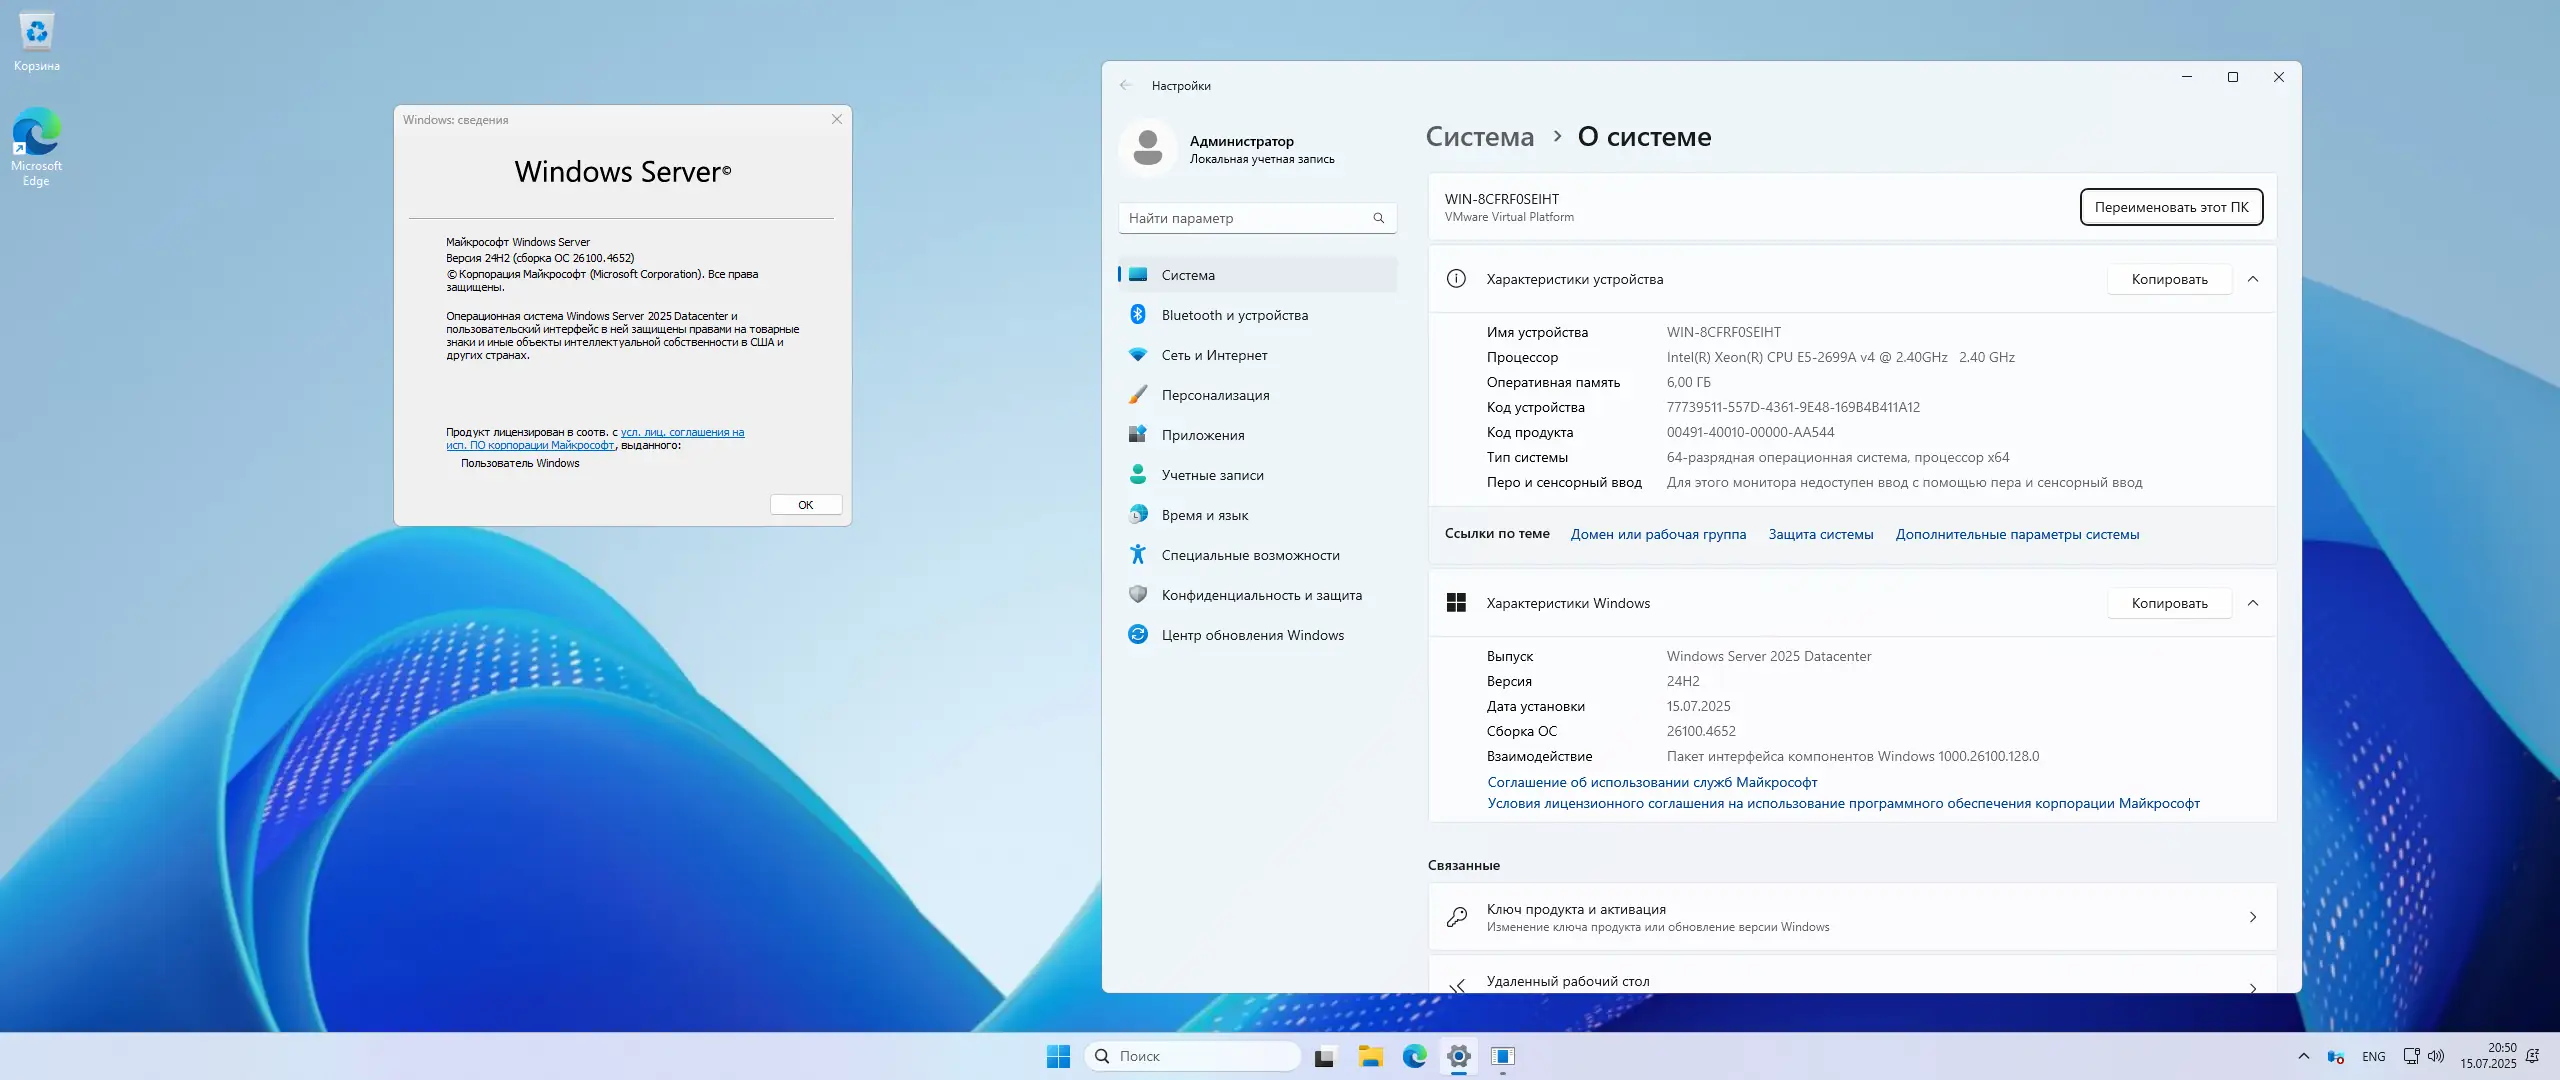Go to Учетные записи section

click(x=1212, y=475)
